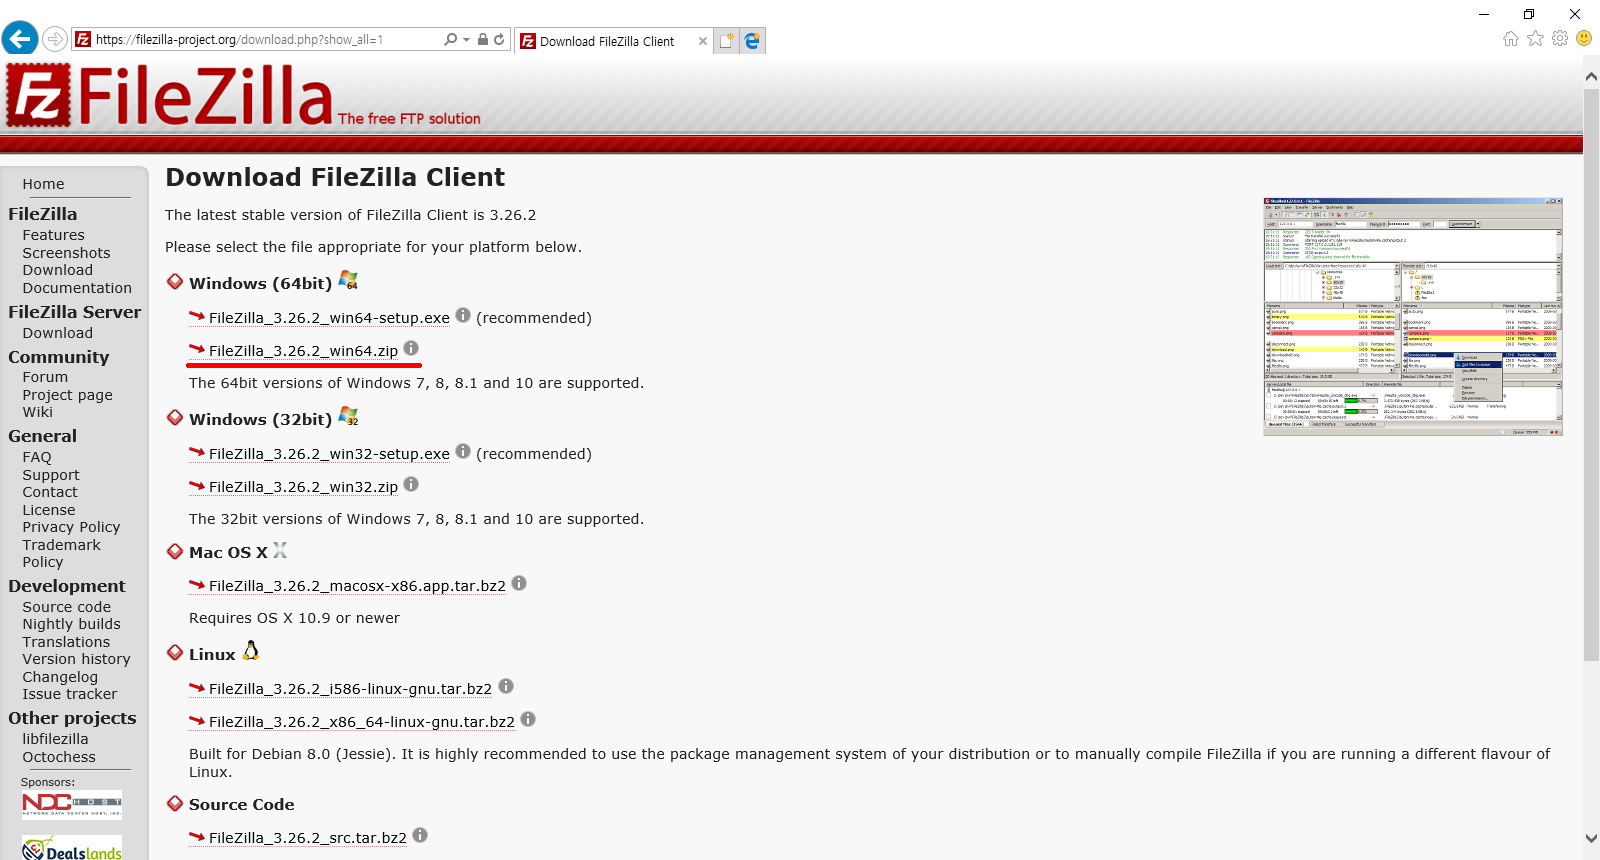The image size is (1600, 860).
Task: Click the browser forward arrow button
Action: tap(55, 39)
